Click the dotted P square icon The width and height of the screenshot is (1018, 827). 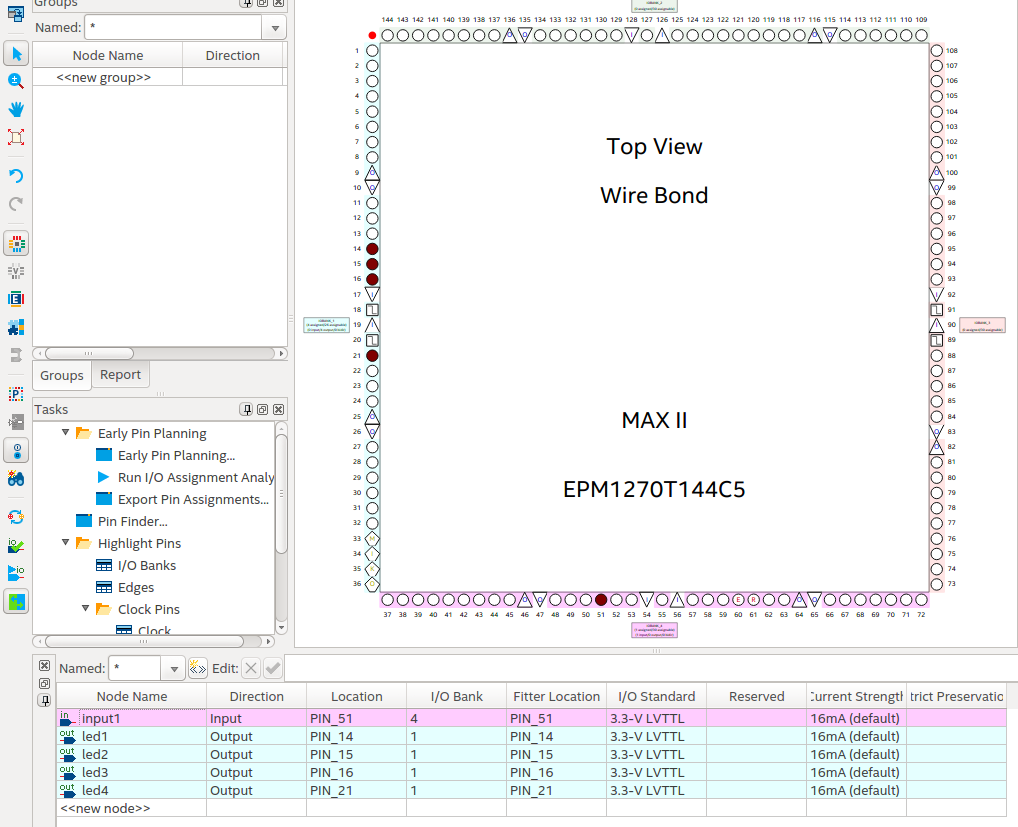(16, 394)
